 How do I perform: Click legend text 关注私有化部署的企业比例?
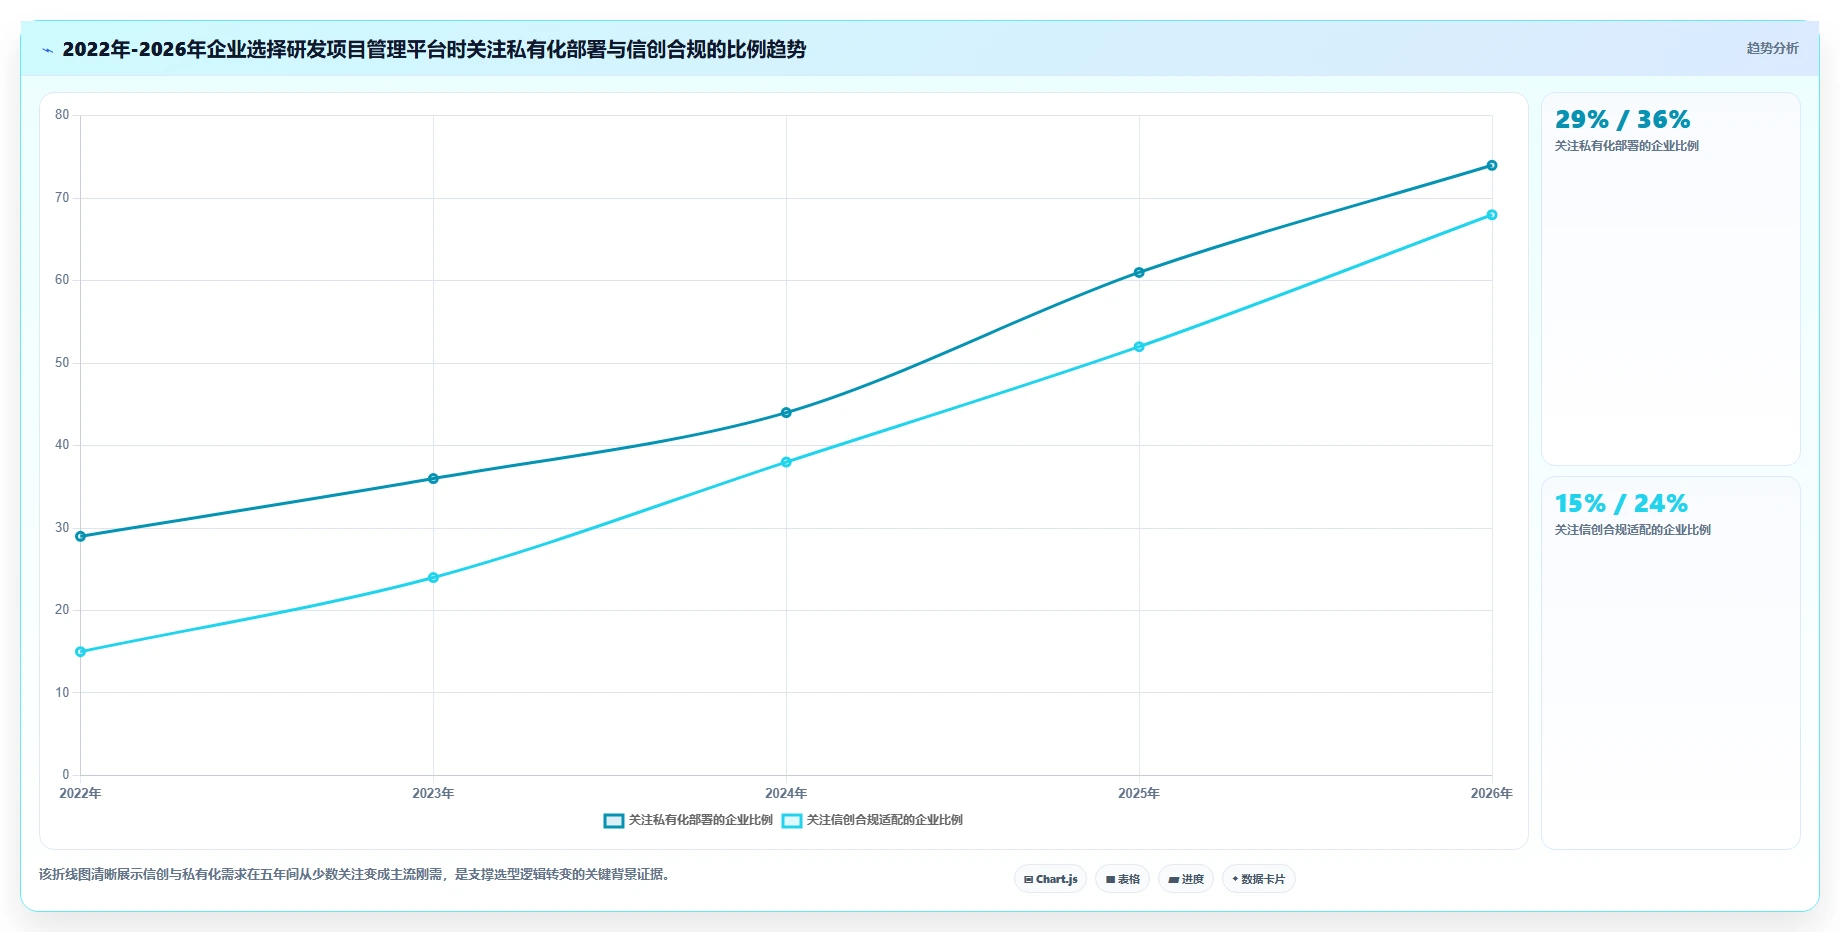(700, 820)
